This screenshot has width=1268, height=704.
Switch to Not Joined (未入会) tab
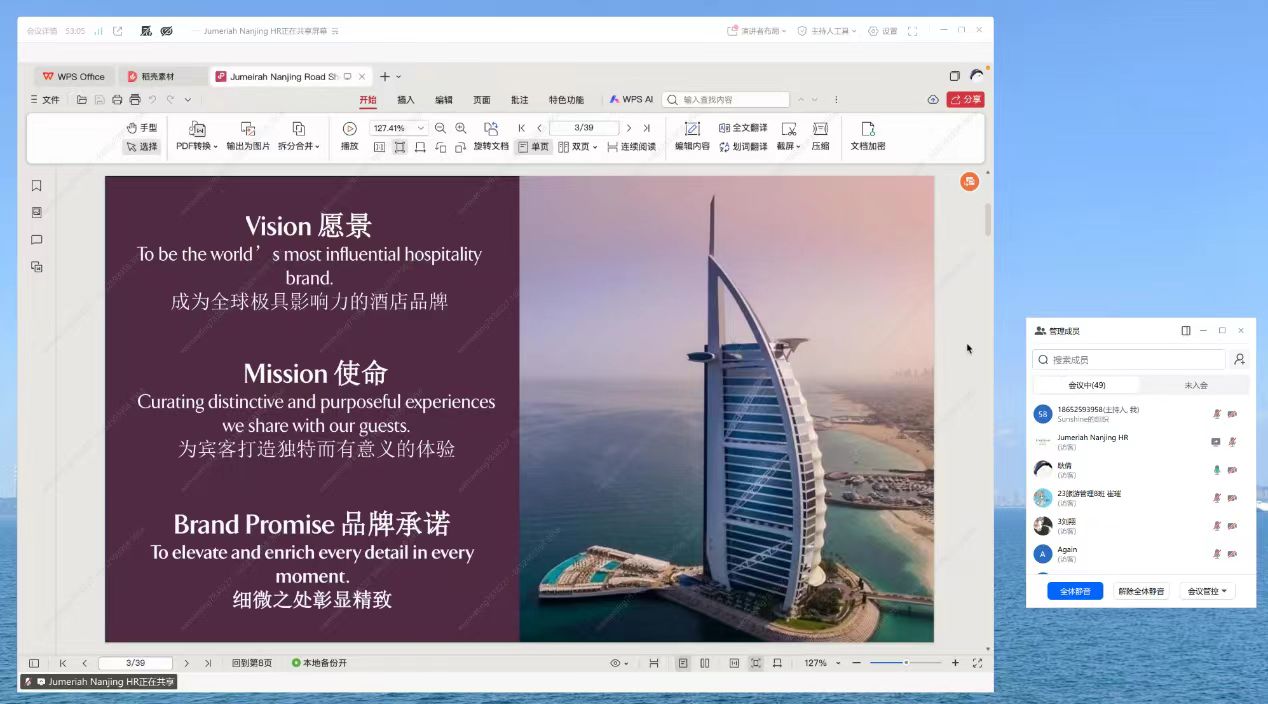1196,385
